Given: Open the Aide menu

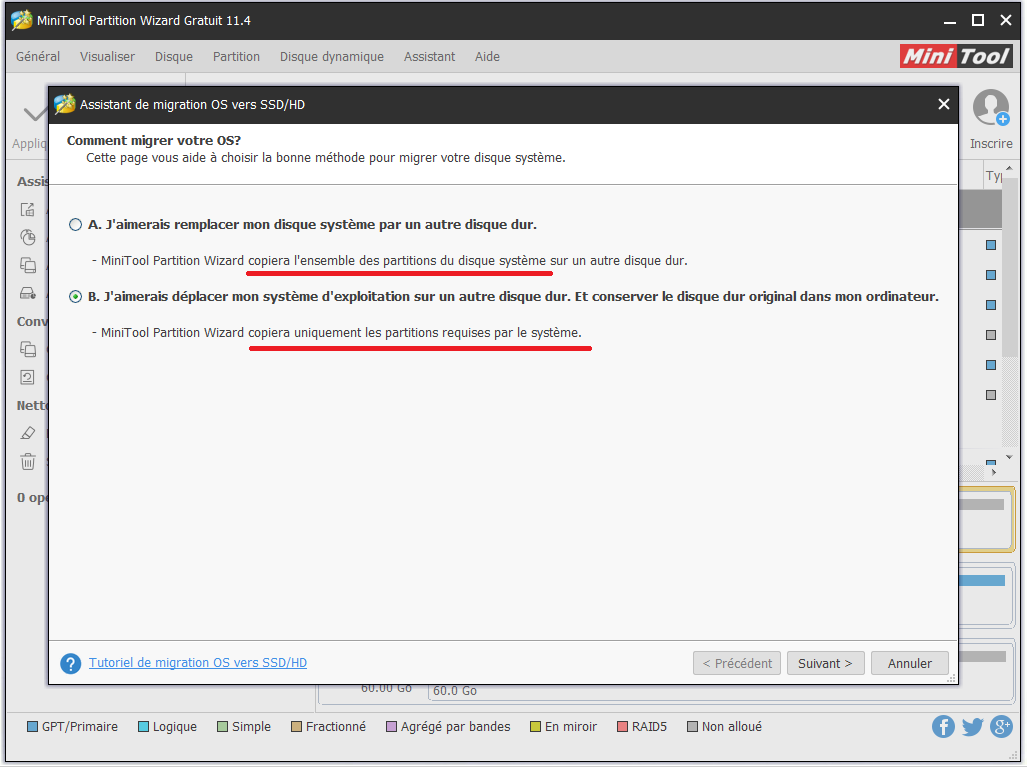Looking at the screenshot, I should 487,57.
